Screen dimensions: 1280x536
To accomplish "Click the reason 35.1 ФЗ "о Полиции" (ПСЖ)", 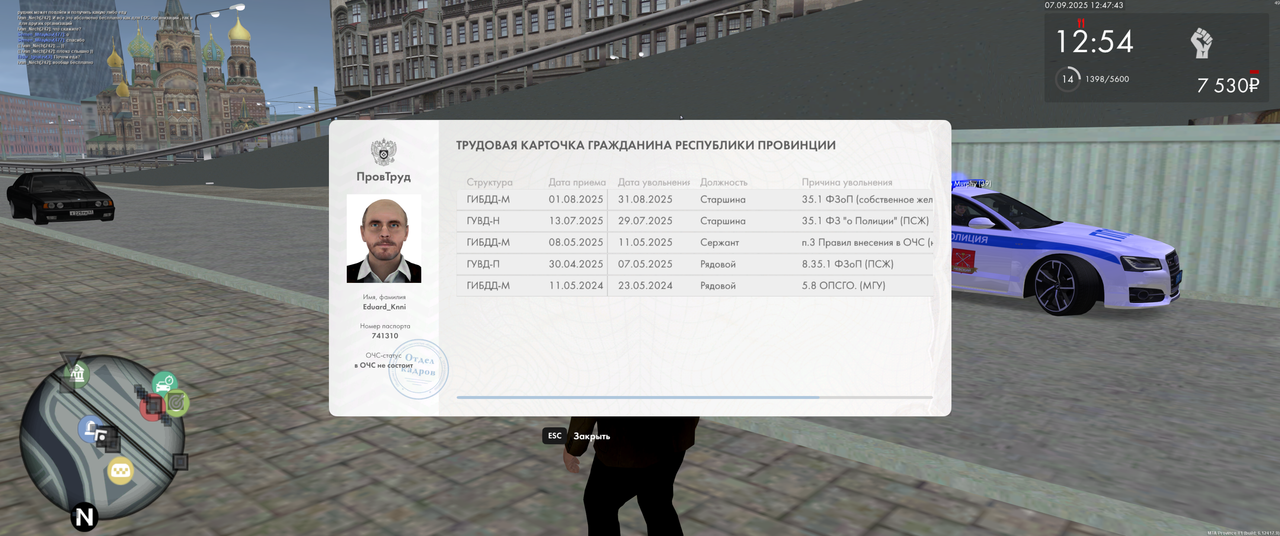I will tap(866, 221).
